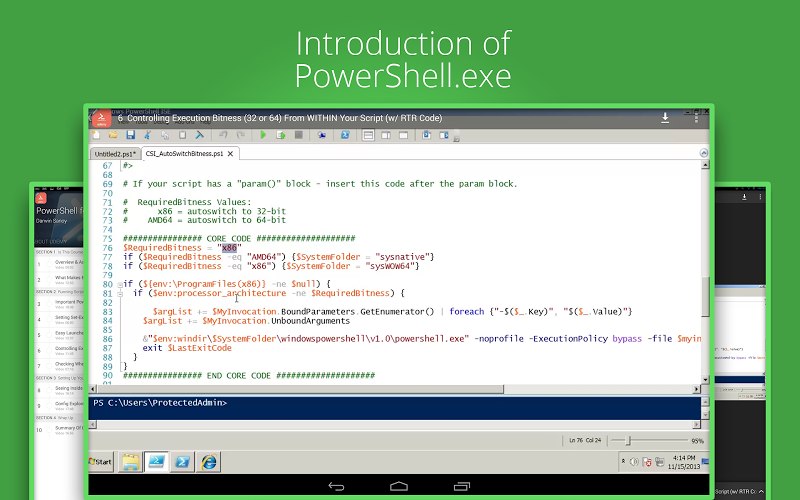Show script pane on right layout toggle
The height and width of the screenshot is (500, 800).
[x=386, y=135]
